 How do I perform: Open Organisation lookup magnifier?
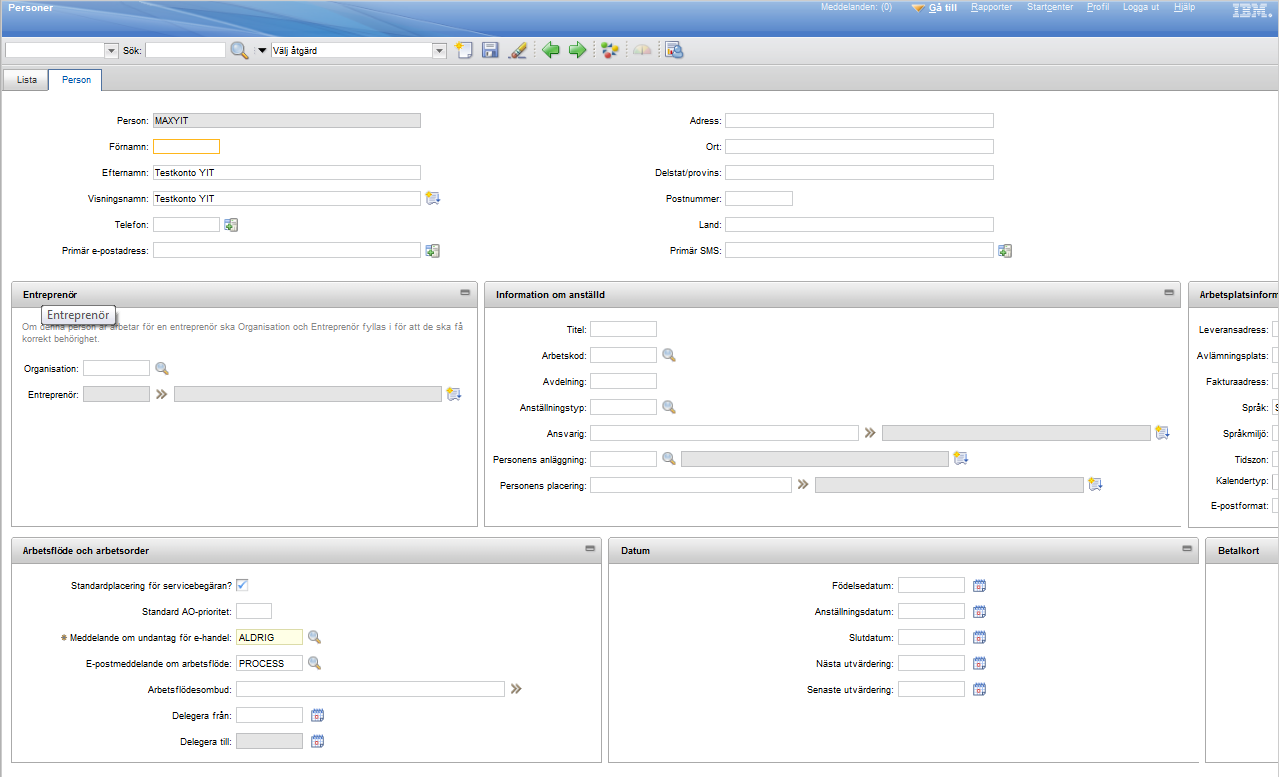pos(162,369)
